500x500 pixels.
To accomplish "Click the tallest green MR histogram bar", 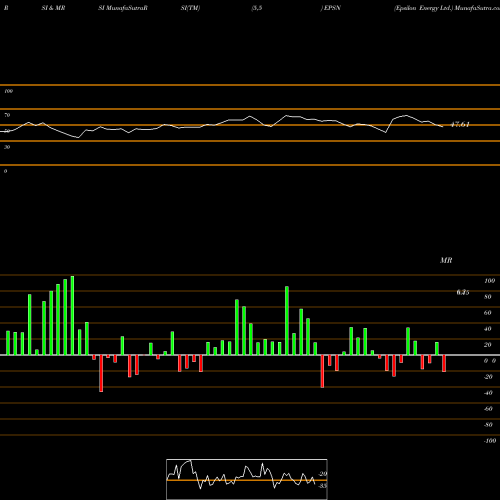I will 72,315.
